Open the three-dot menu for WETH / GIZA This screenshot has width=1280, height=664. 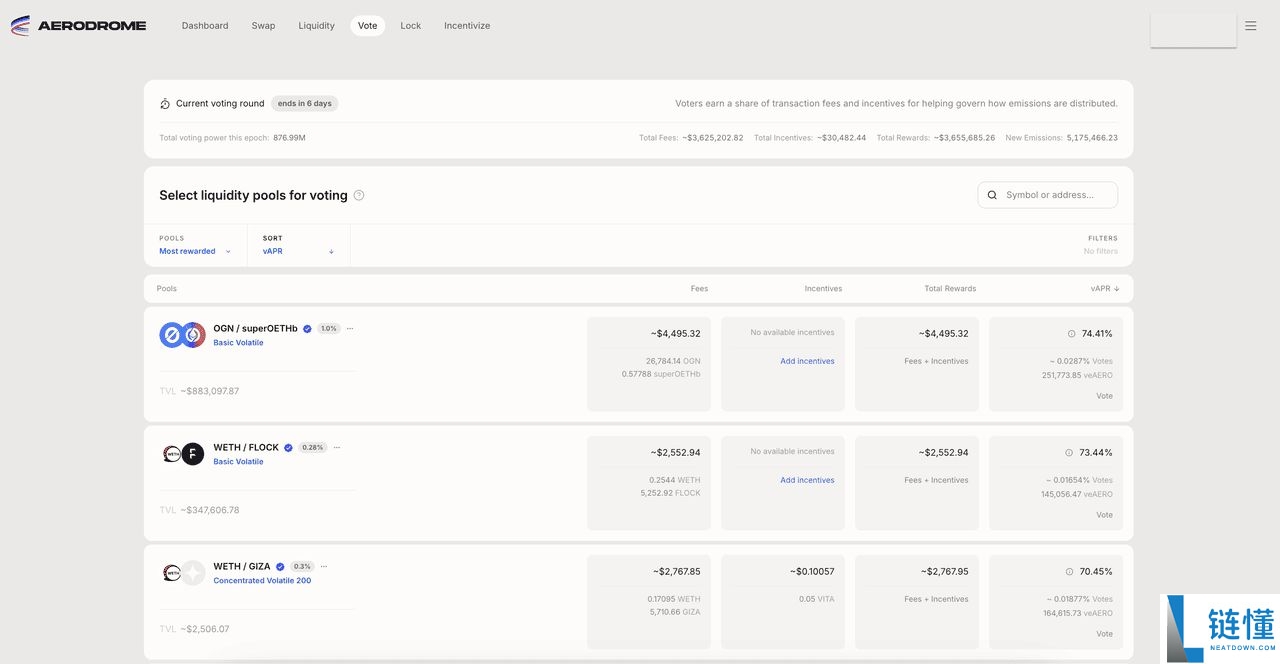(x=324, y=566)
